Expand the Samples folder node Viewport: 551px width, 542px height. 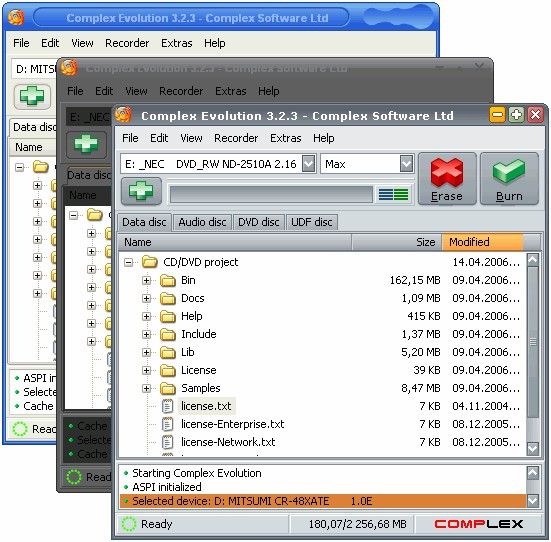point(146,388)
